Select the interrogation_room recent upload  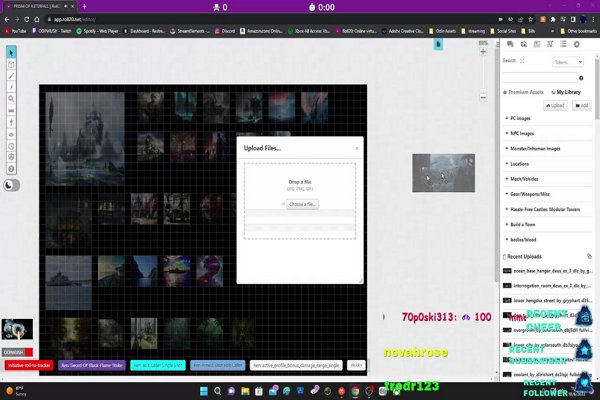[548, 286]
